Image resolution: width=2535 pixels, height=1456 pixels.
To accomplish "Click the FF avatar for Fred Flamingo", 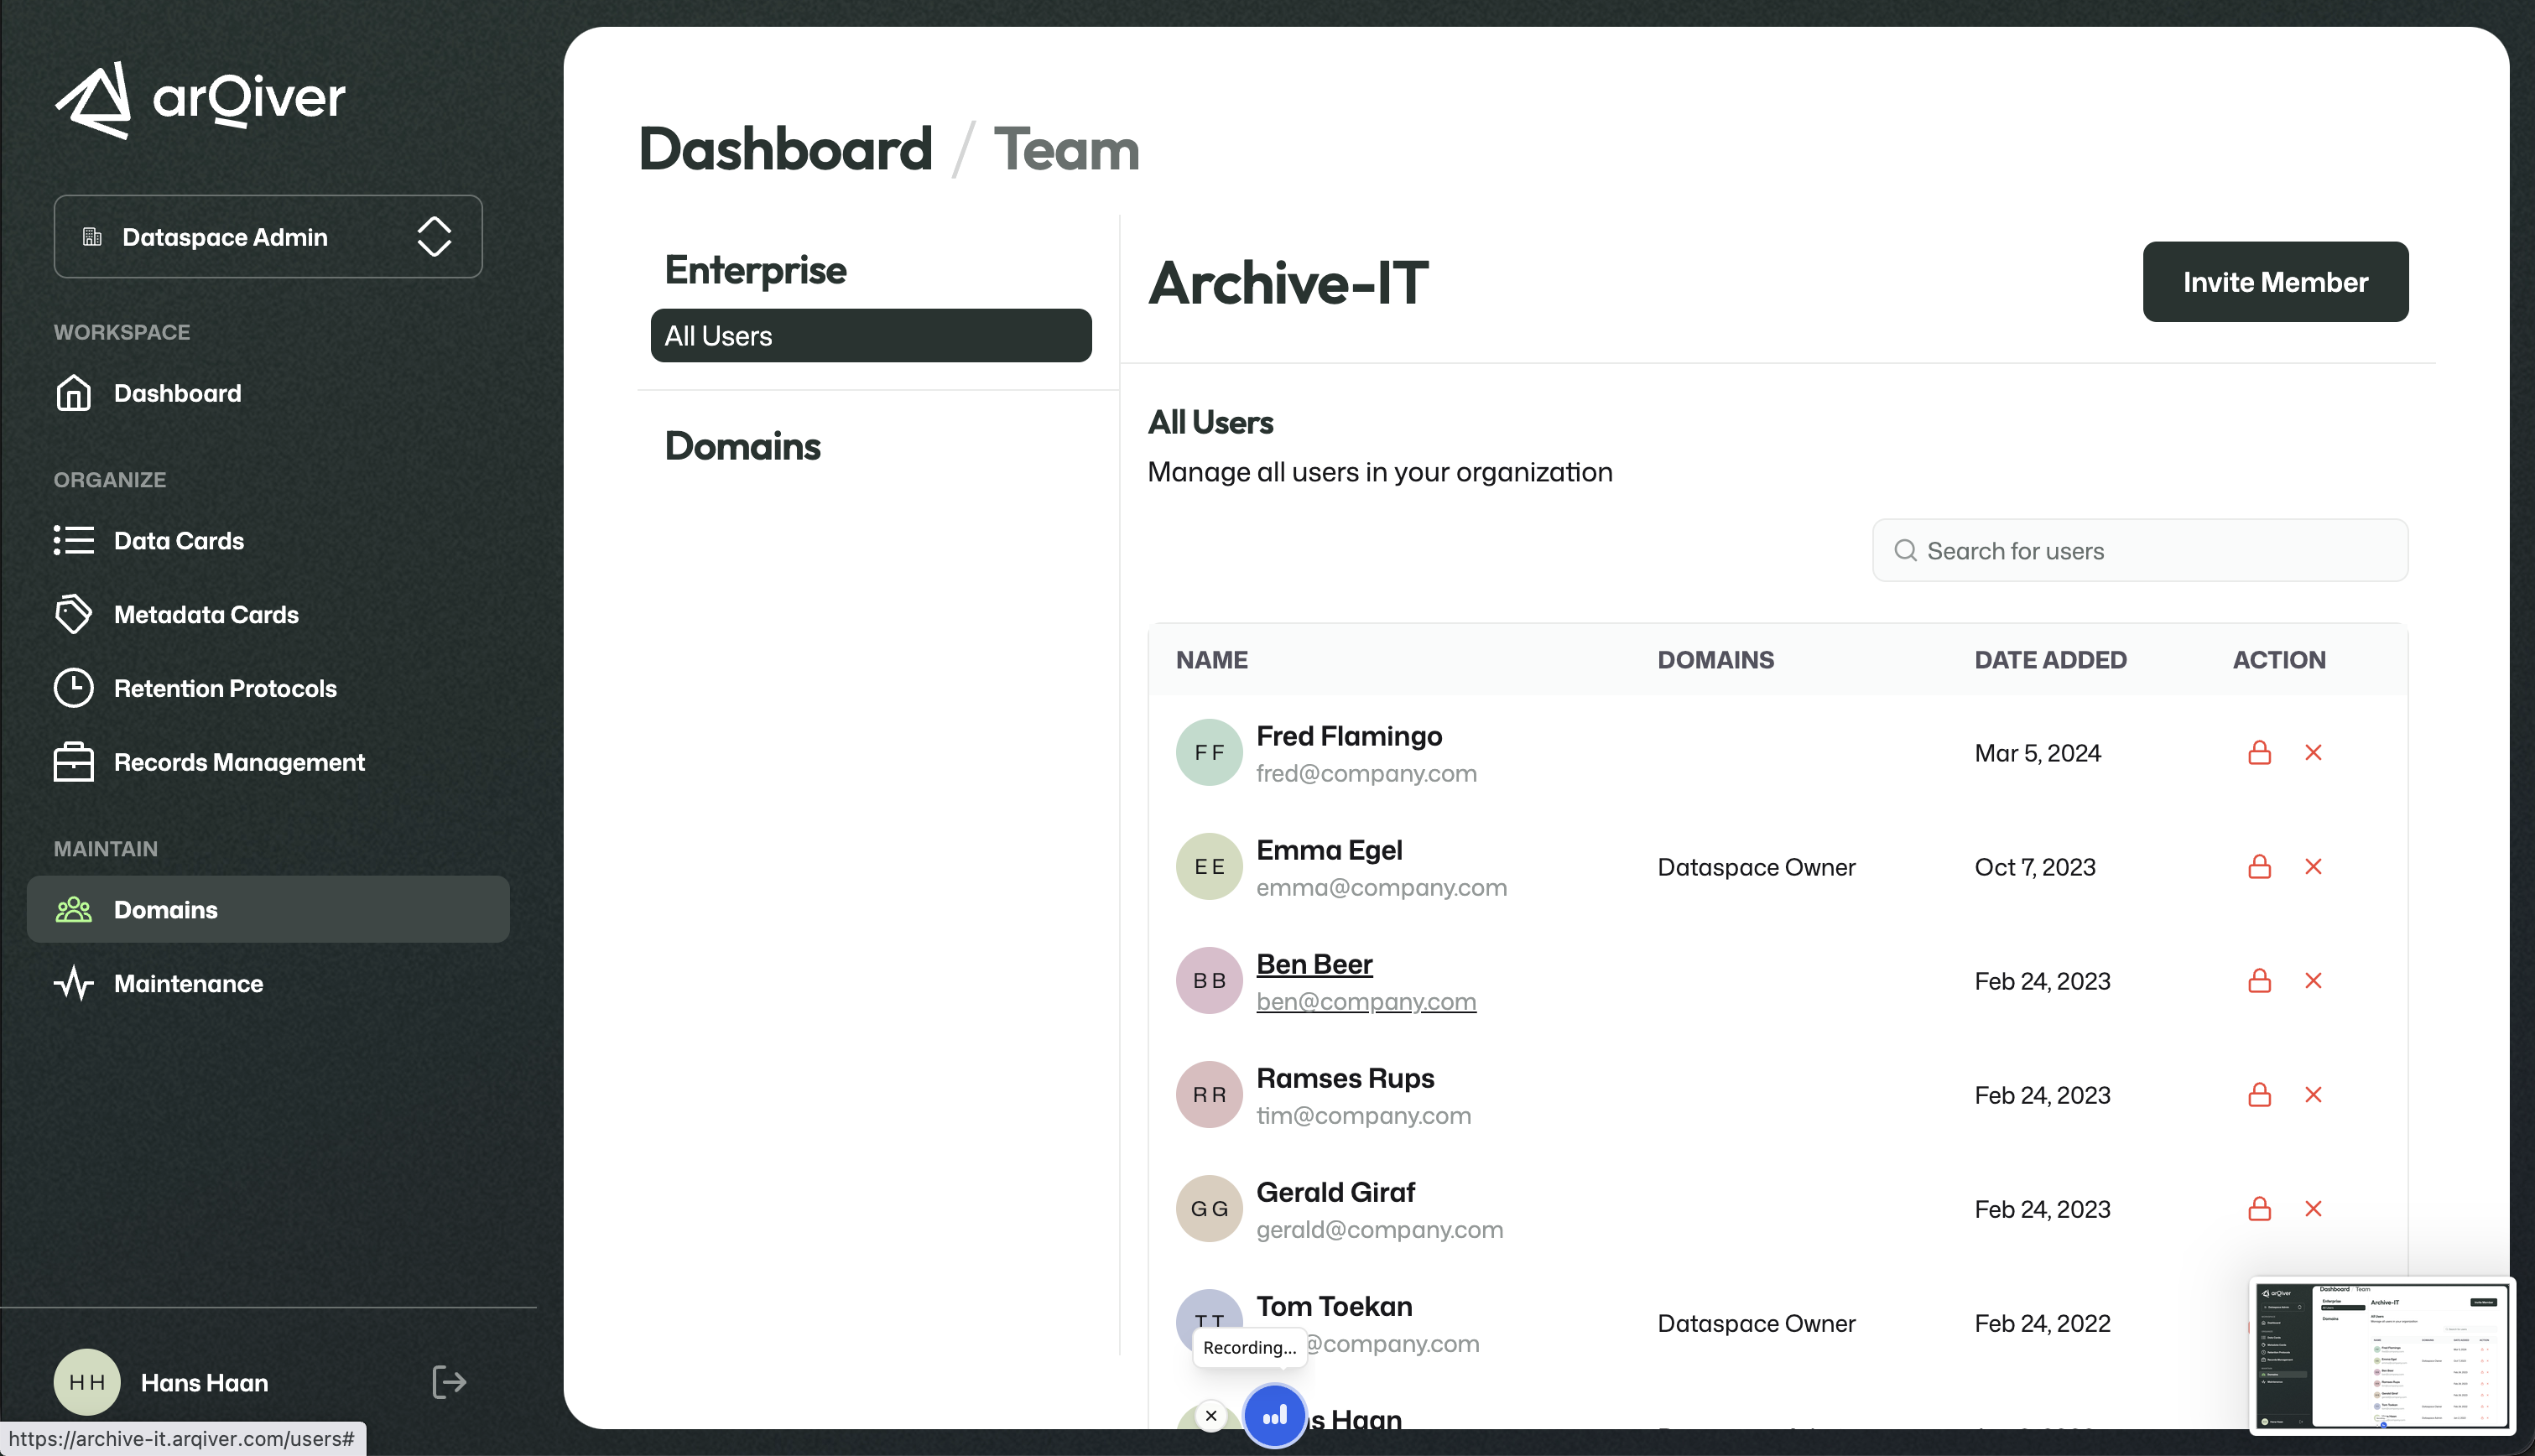I will (1209, 753).
